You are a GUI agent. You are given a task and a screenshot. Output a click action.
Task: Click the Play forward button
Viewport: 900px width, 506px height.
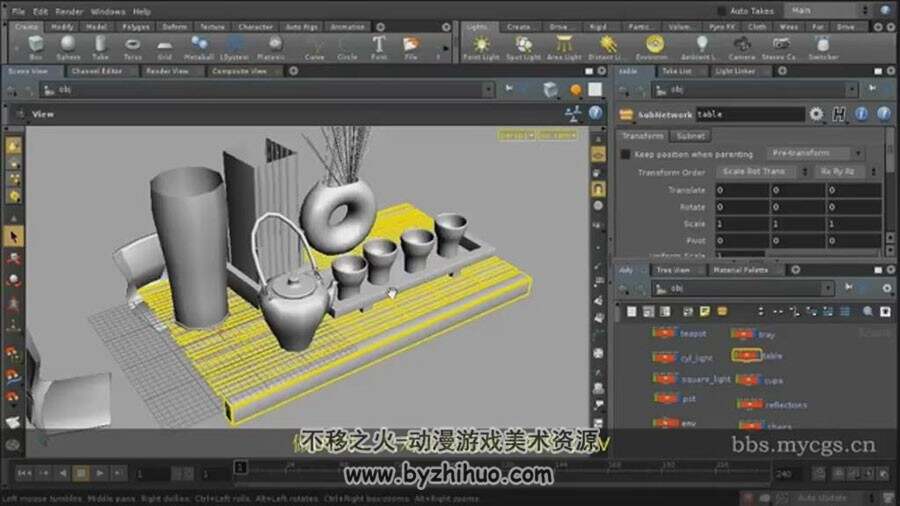click(x=100, y=473)
